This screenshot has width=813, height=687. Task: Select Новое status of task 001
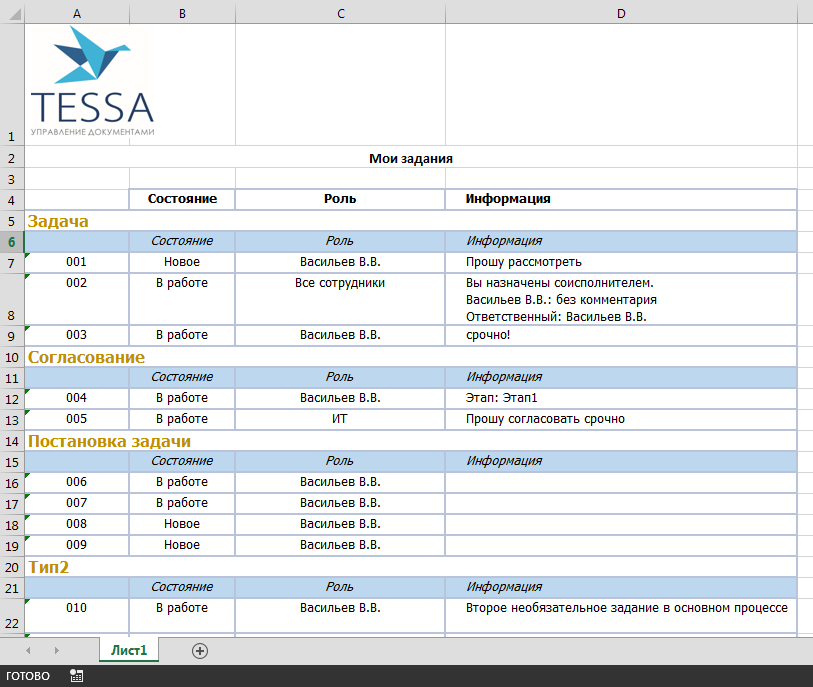[182, 262]
